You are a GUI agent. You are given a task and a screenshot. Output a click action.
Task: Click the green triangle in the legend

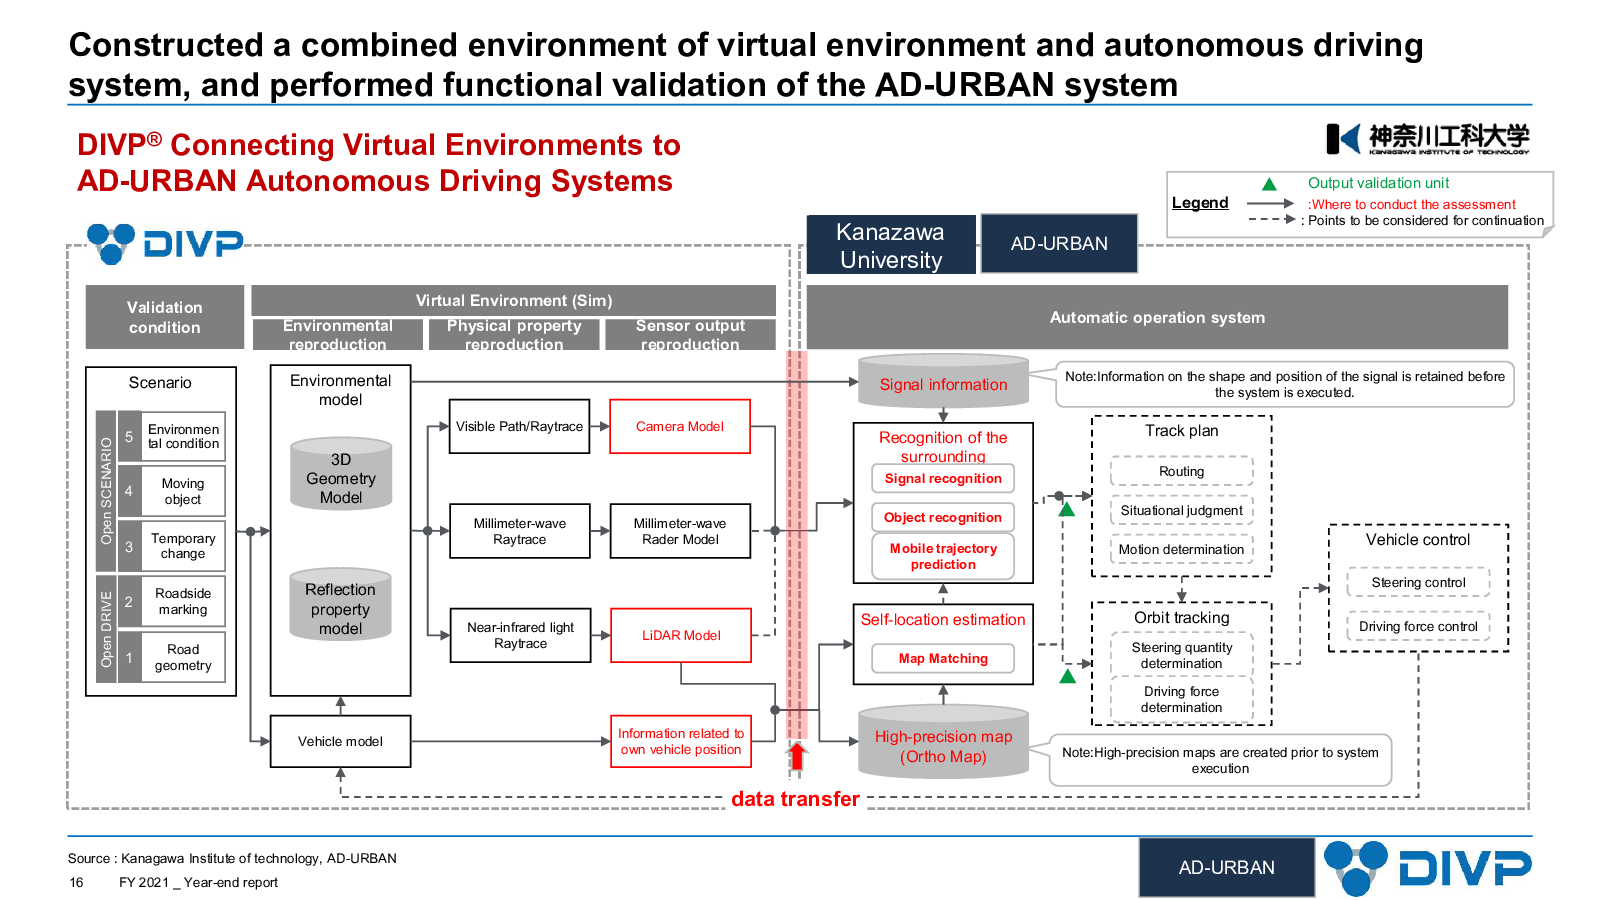[1269, 184]
